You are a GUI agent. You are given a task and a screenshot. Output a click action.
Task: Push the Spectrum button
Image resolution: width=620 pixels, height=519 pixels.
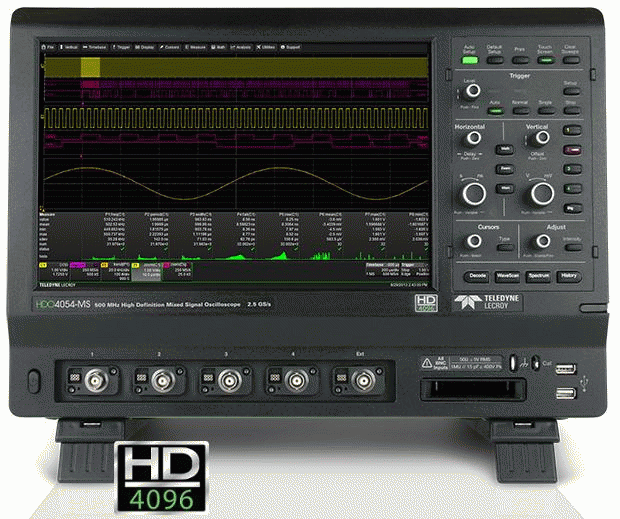(538, 276)
